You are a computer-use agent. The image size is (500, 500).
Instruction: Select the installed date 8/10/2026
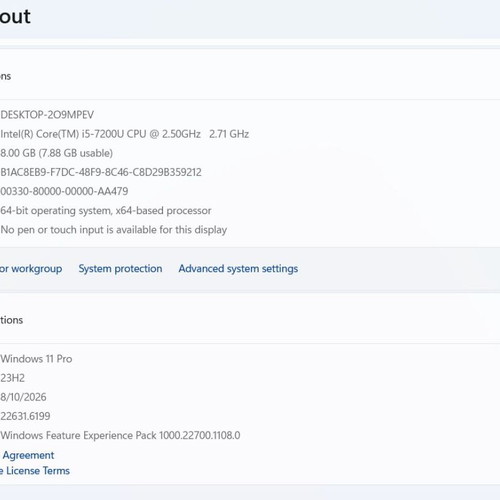click(23, 397)
